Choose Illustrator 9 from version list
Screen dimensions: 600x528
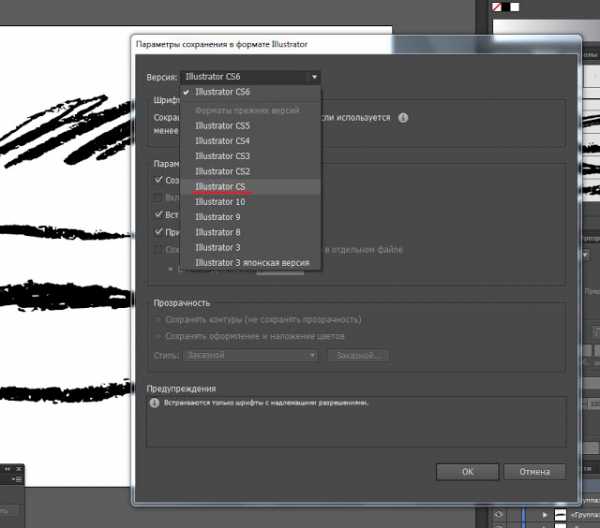pyautogui.click(x=250, y=217)
